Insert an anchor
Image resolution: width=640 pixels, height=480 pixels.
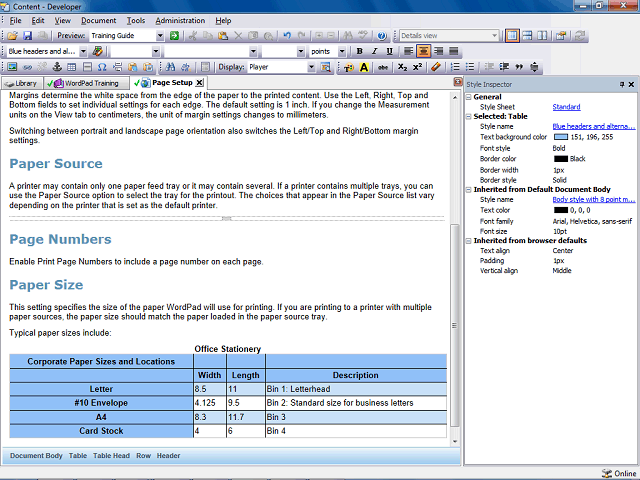pyautogui.click(x=57, y=67)
